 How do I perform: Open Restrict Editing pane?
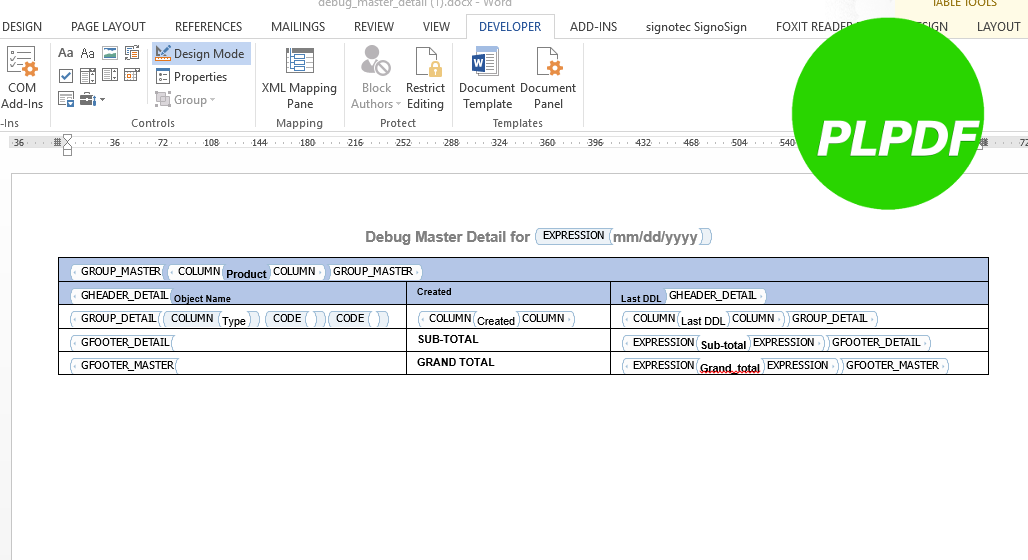click(425, 77)
